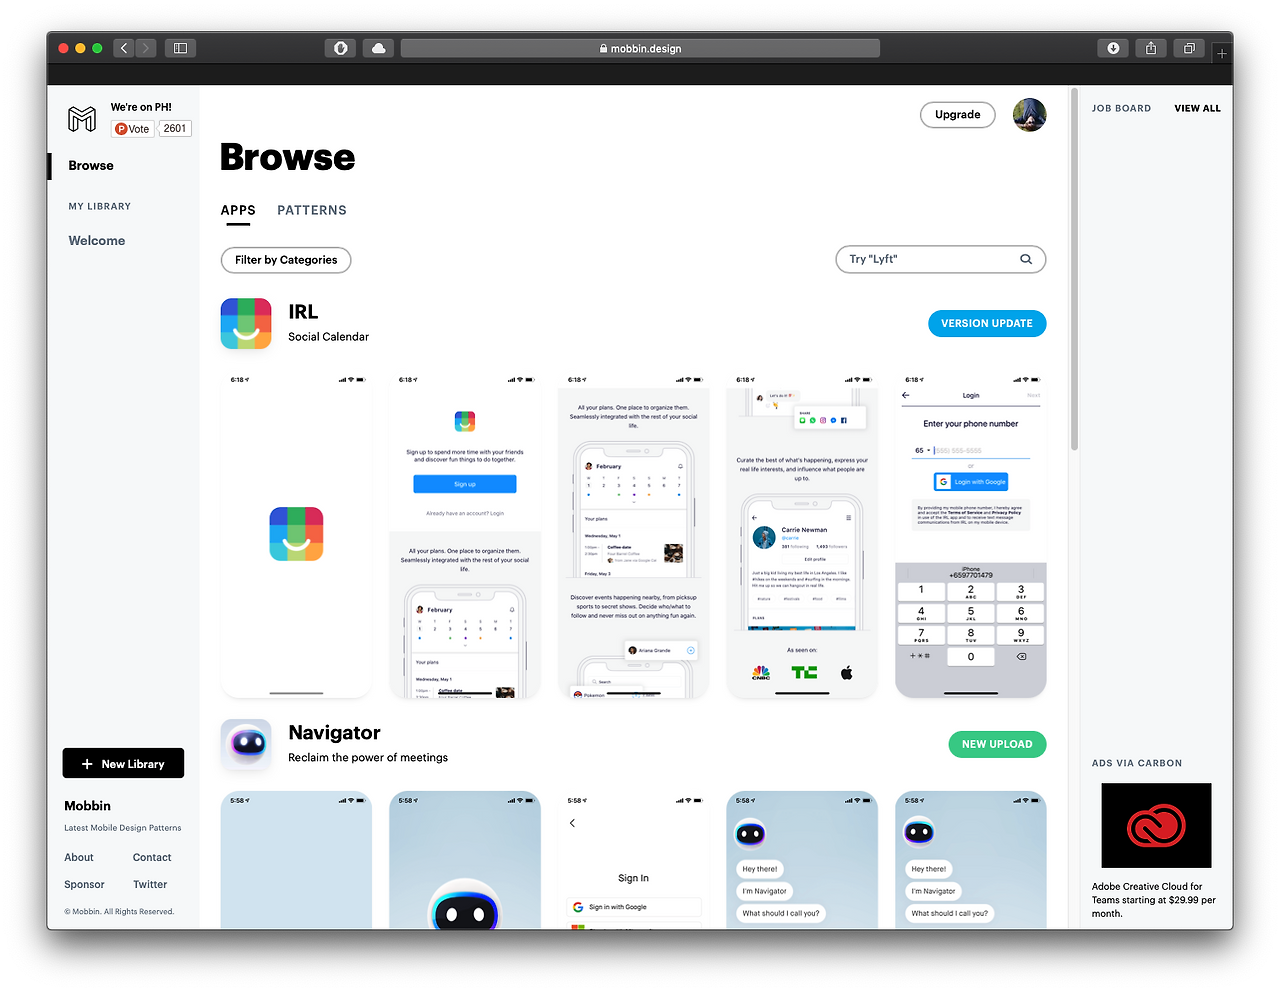Show all tabs overview in Safari
This screenshot has width=1280, height=992.
click(x=1189, y=48)
